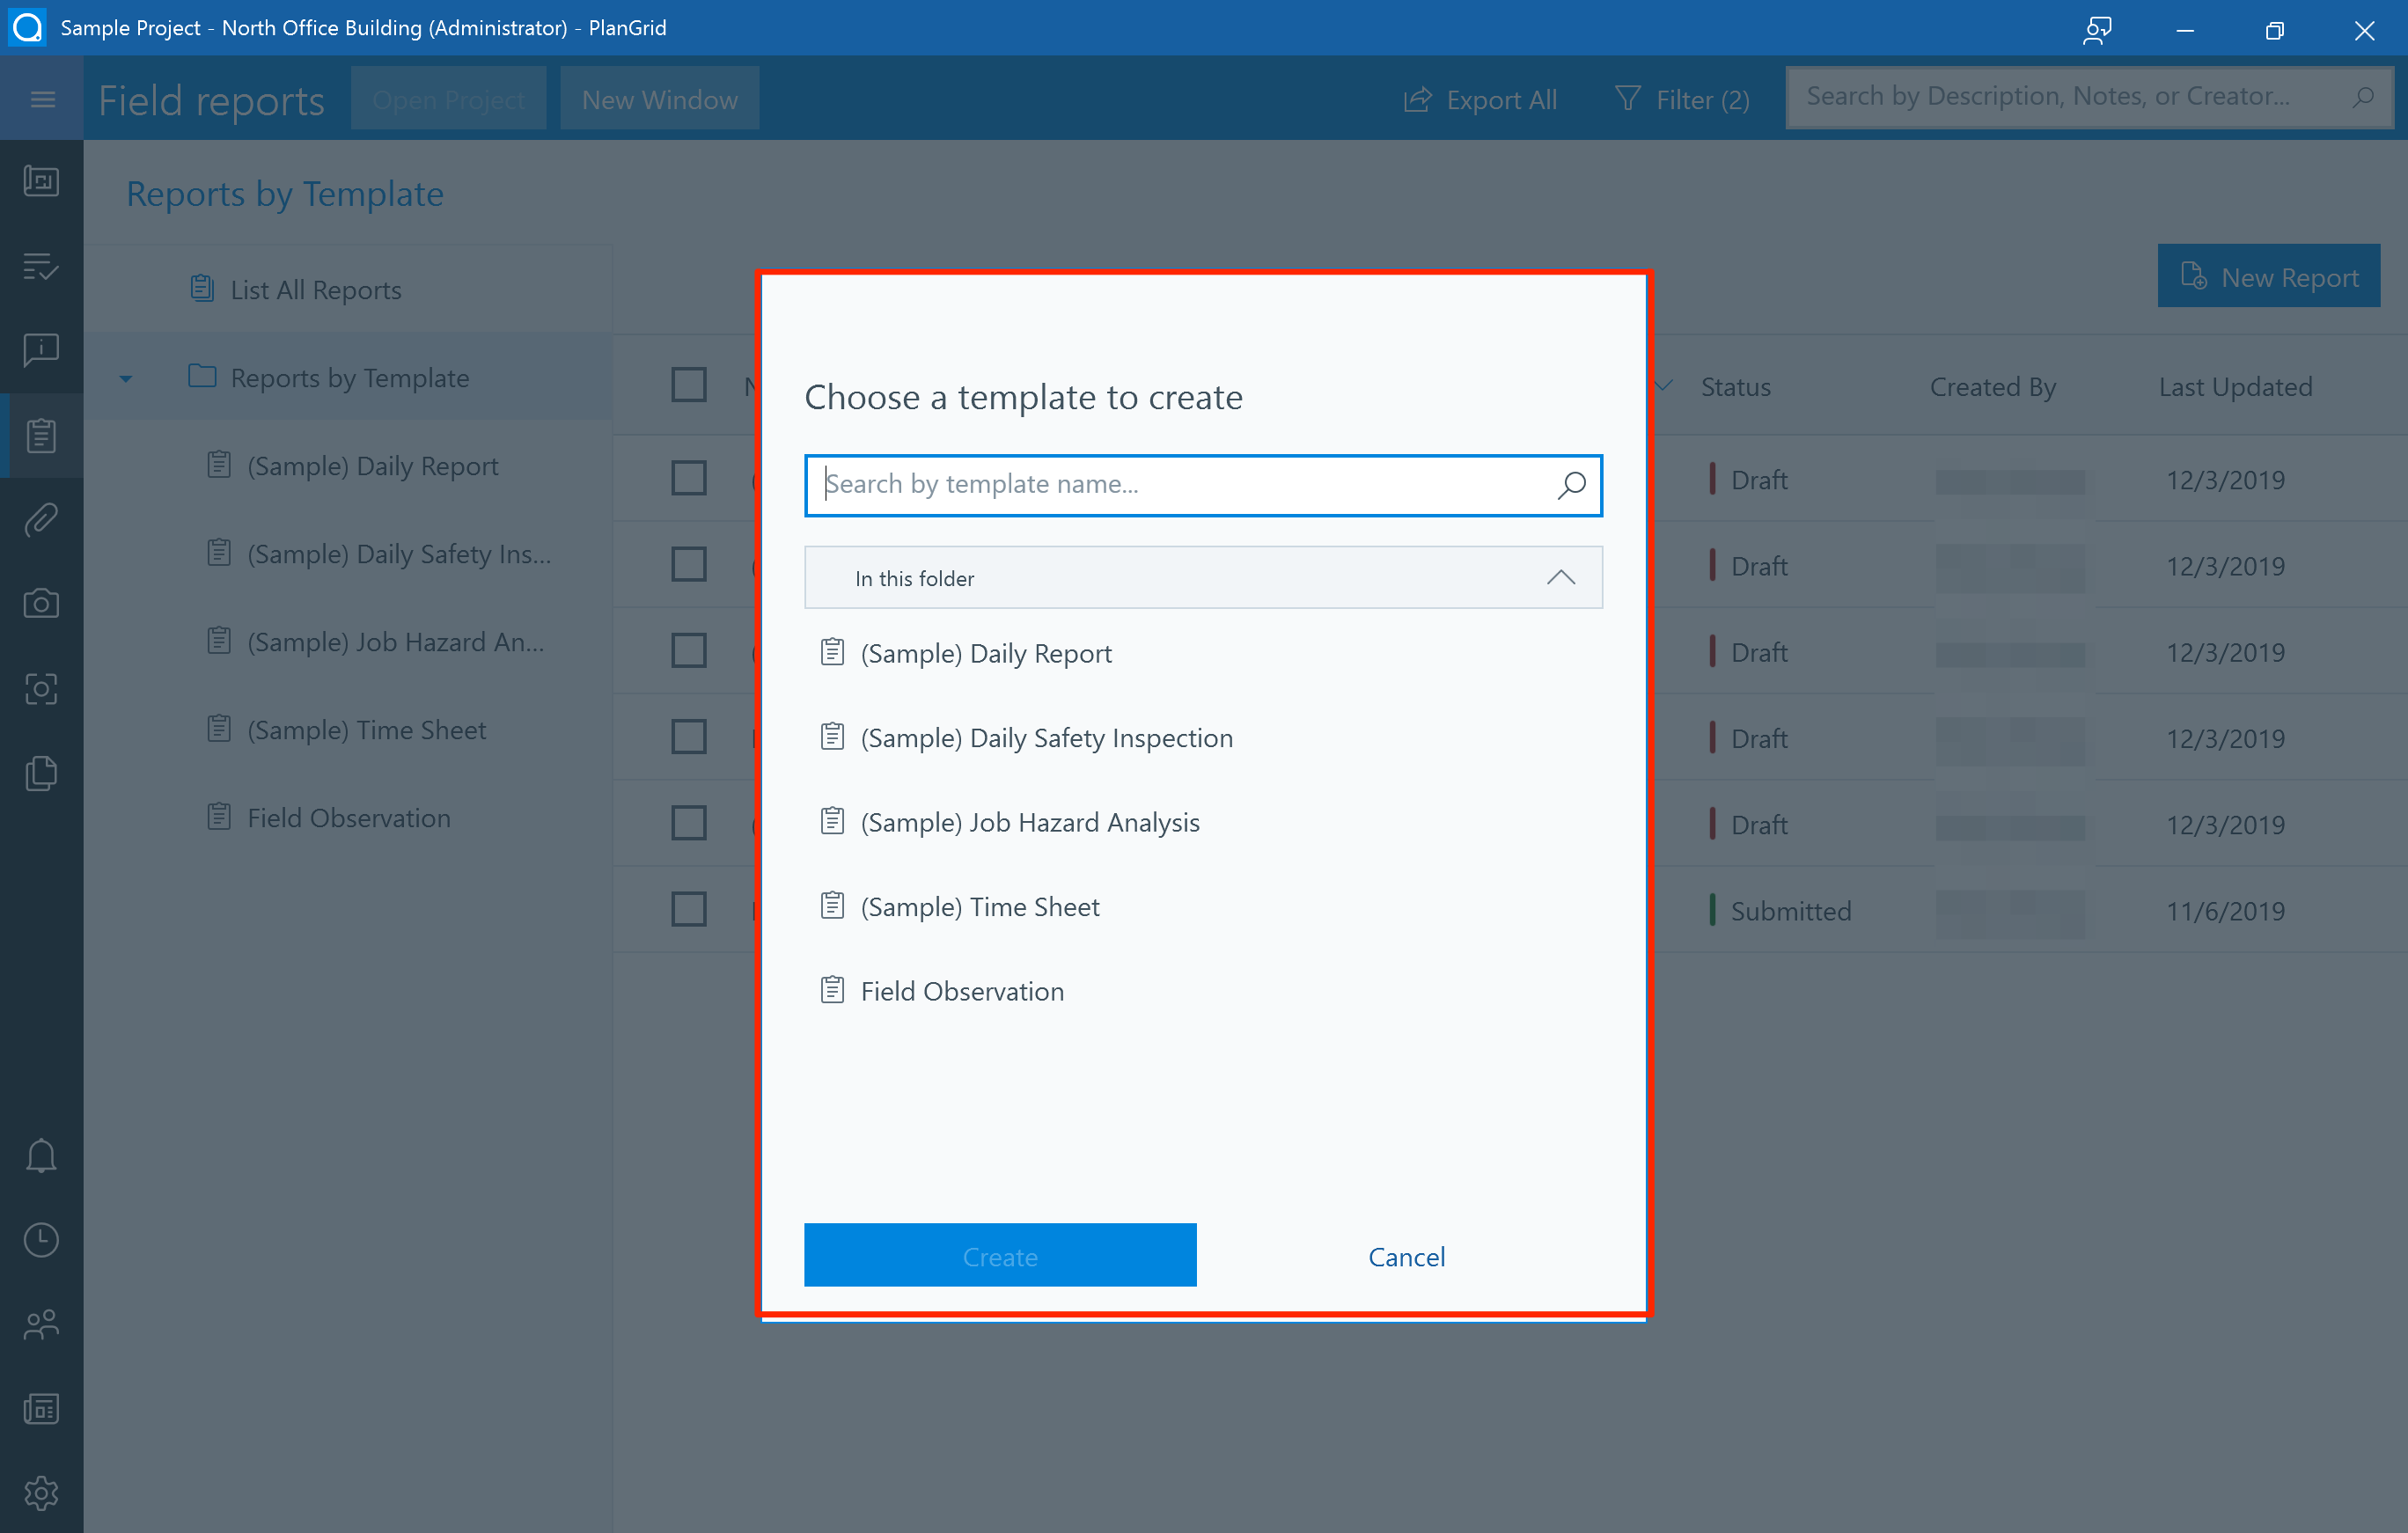
Task: Choose (Sample) Daily Safety Inspection template
Action: tap(1203, 738)
